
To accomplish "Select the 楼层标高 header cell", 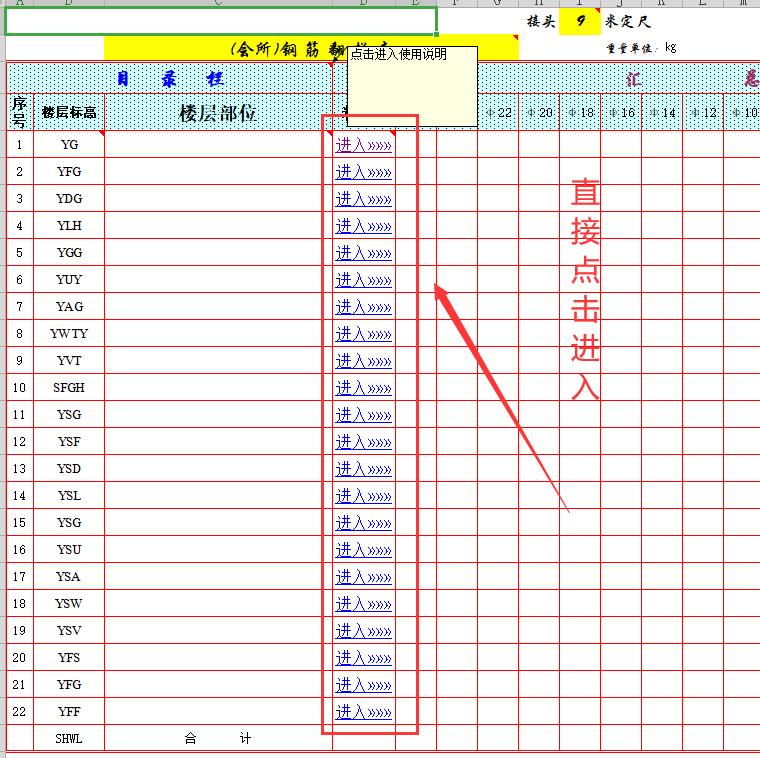I will [x=69, y=113].
